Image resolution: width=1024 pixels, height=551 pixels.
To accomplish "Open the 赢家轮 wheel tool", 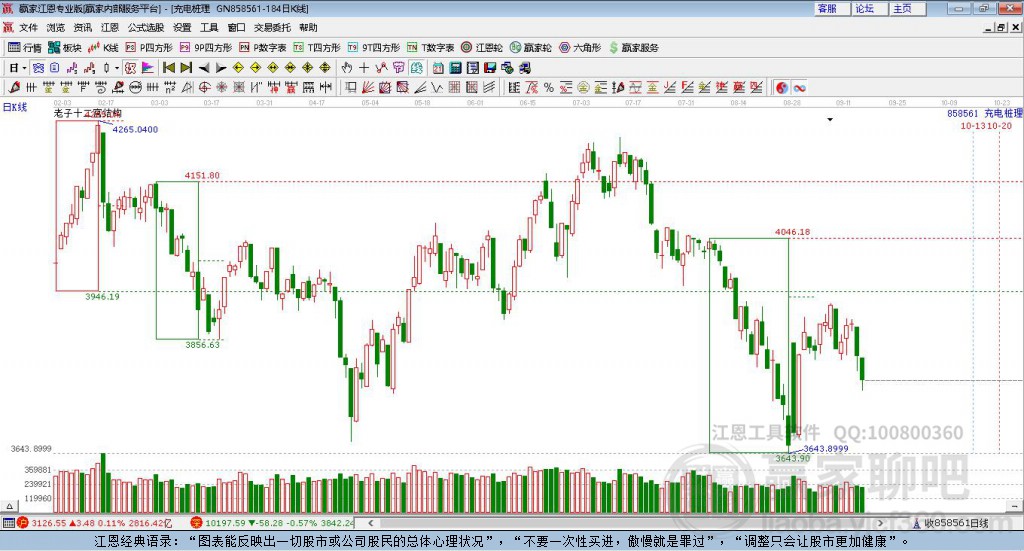I will coord(530,48).
